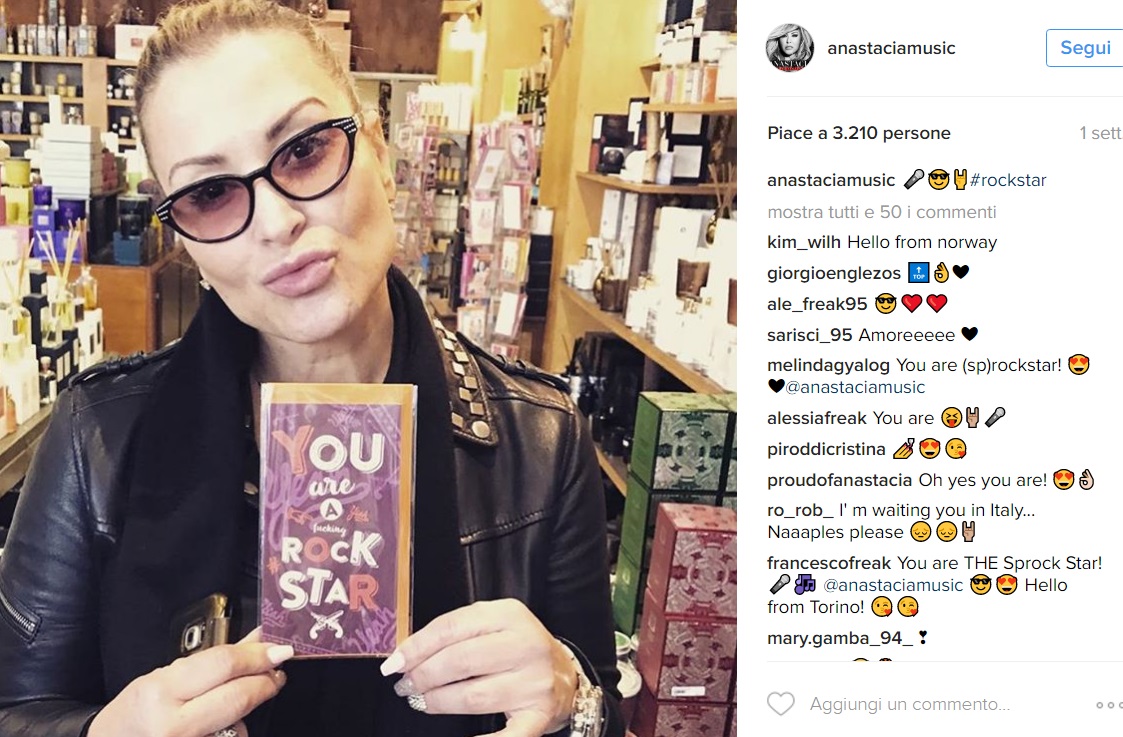
Task: Open proudofanastacia commenter profile
Action: click(x=839, y=480)
